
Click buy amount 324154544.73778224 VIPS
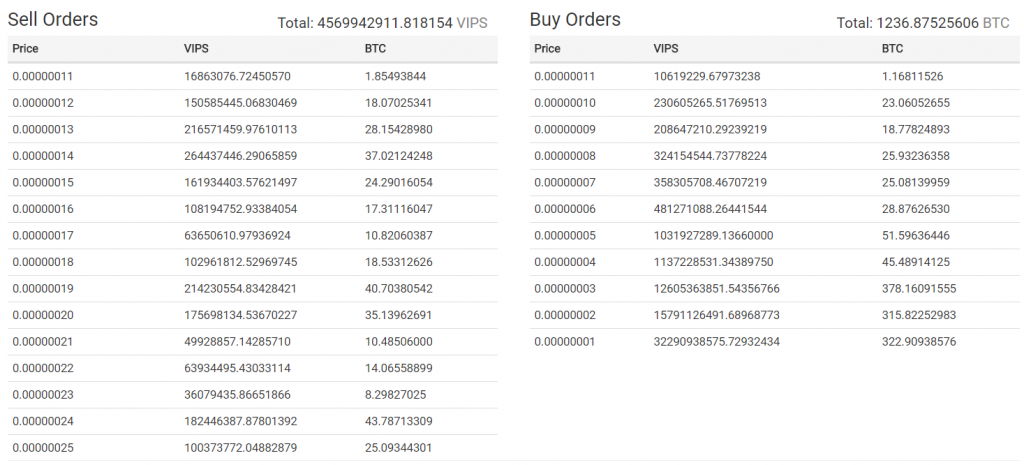(x=710, y=156)
